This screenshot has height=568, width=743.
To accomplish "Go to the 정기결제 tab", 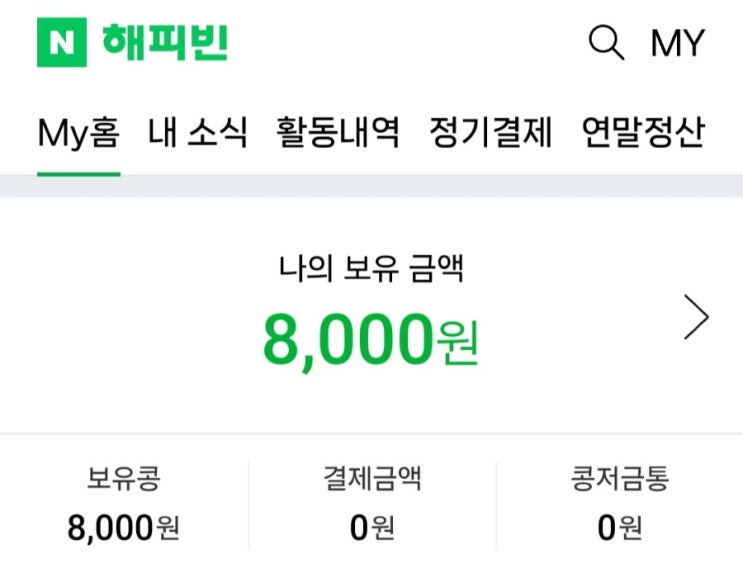I will pos(490,132).
